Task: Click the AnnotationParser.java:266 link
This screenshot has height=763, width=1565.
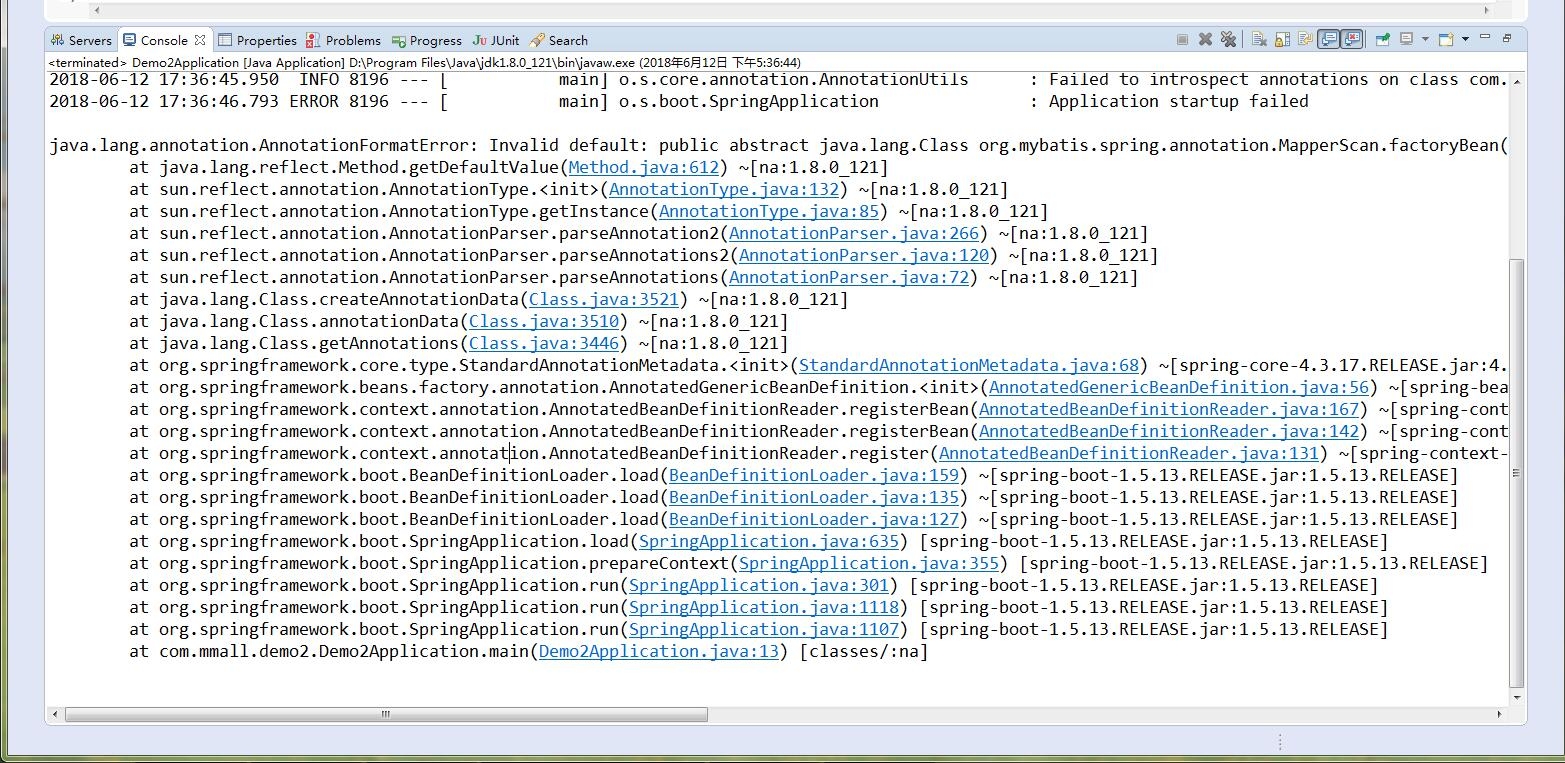Action: tap(854, 233)
